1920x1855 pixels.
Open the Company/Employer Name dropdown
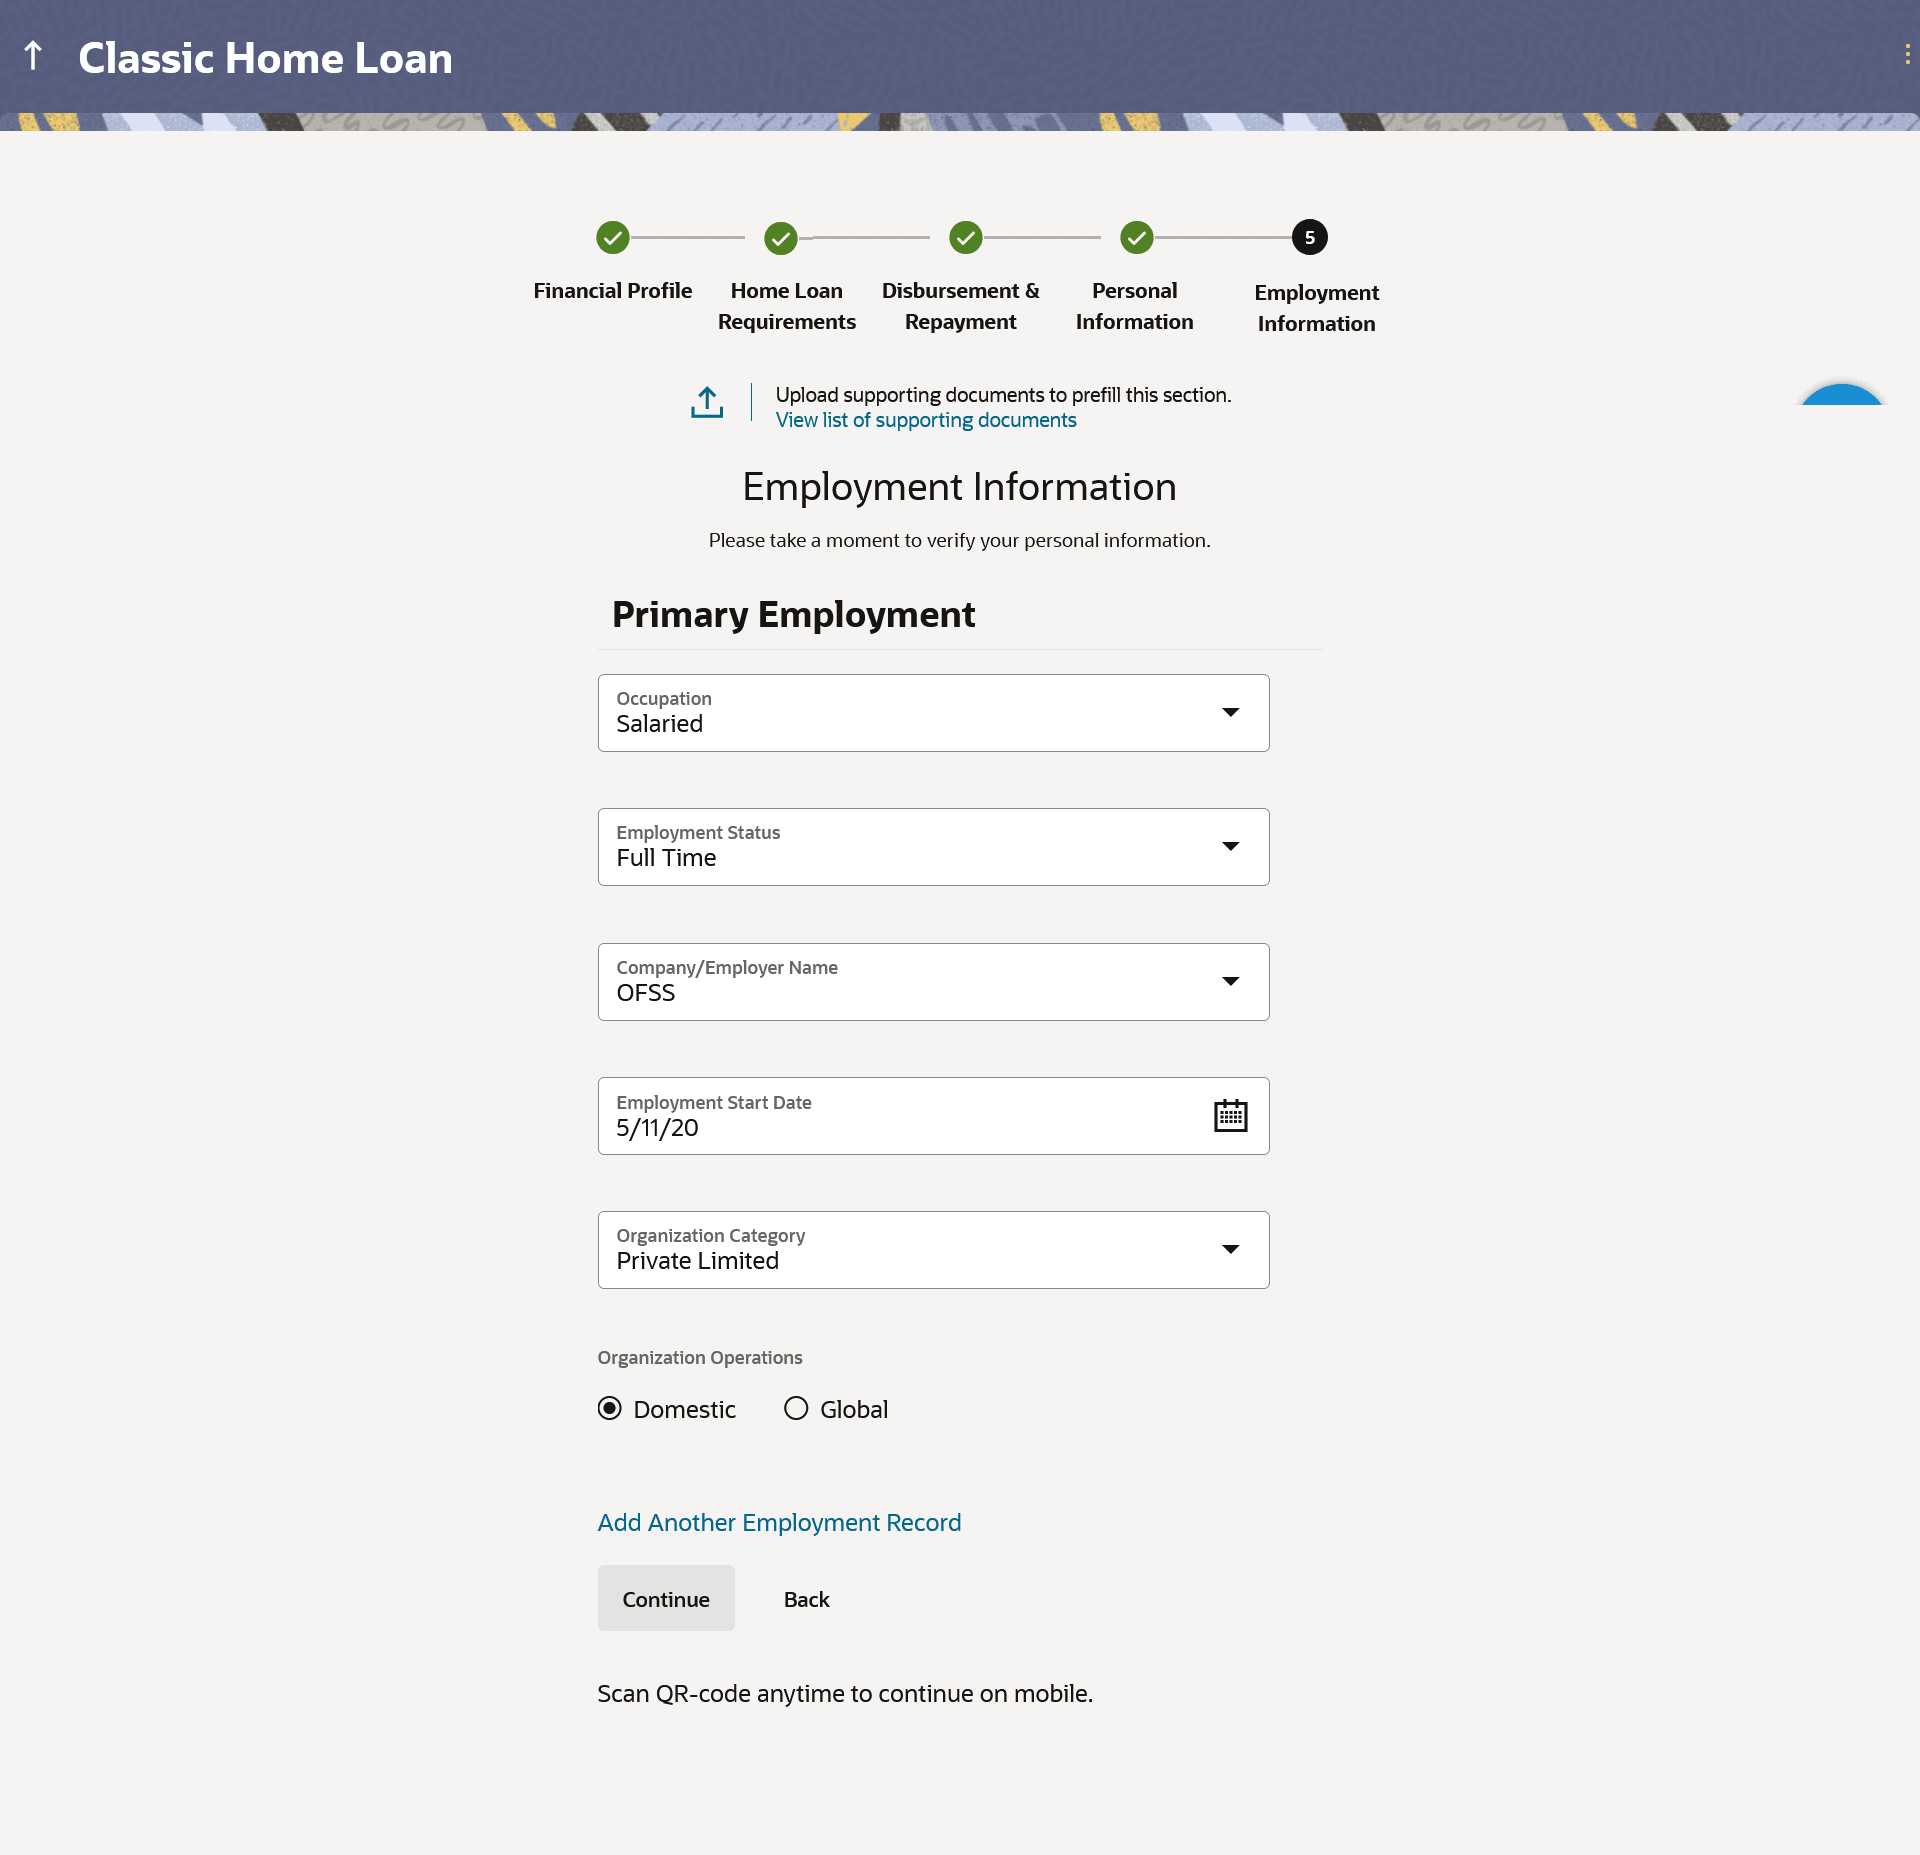(1230, 982)
